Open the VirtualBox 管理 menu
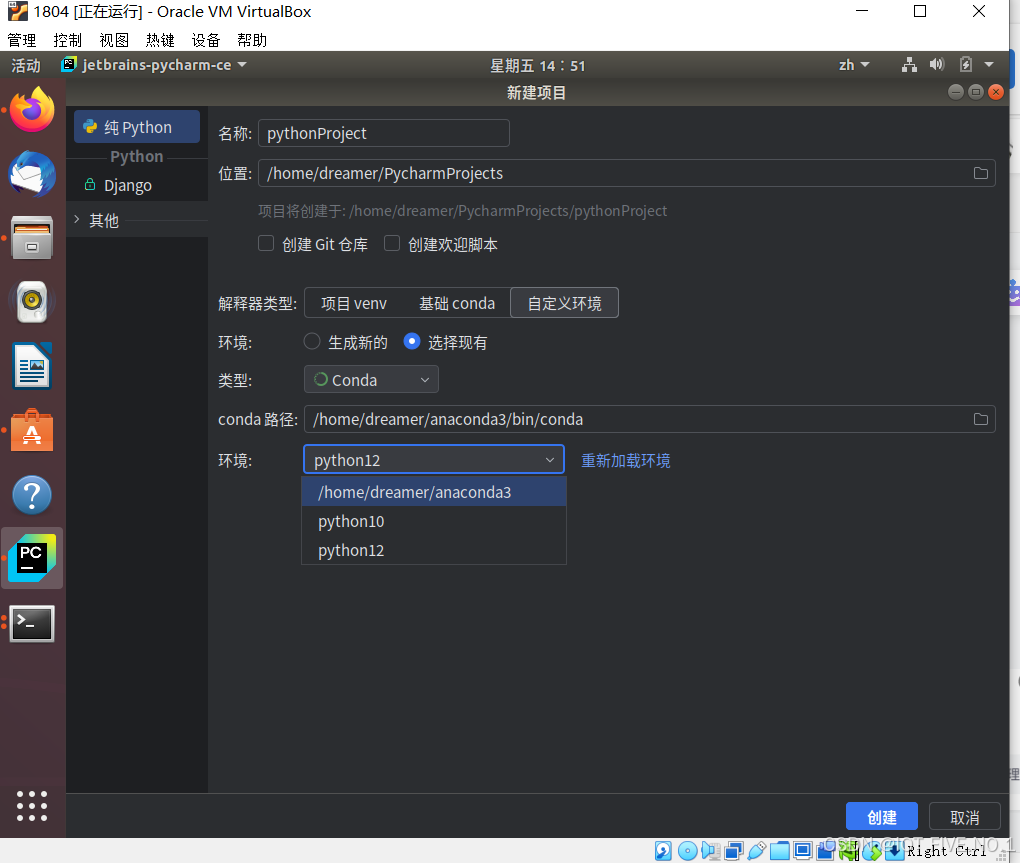The height and width of the screenshot is (863, 1020). click(x=21, y=40)
